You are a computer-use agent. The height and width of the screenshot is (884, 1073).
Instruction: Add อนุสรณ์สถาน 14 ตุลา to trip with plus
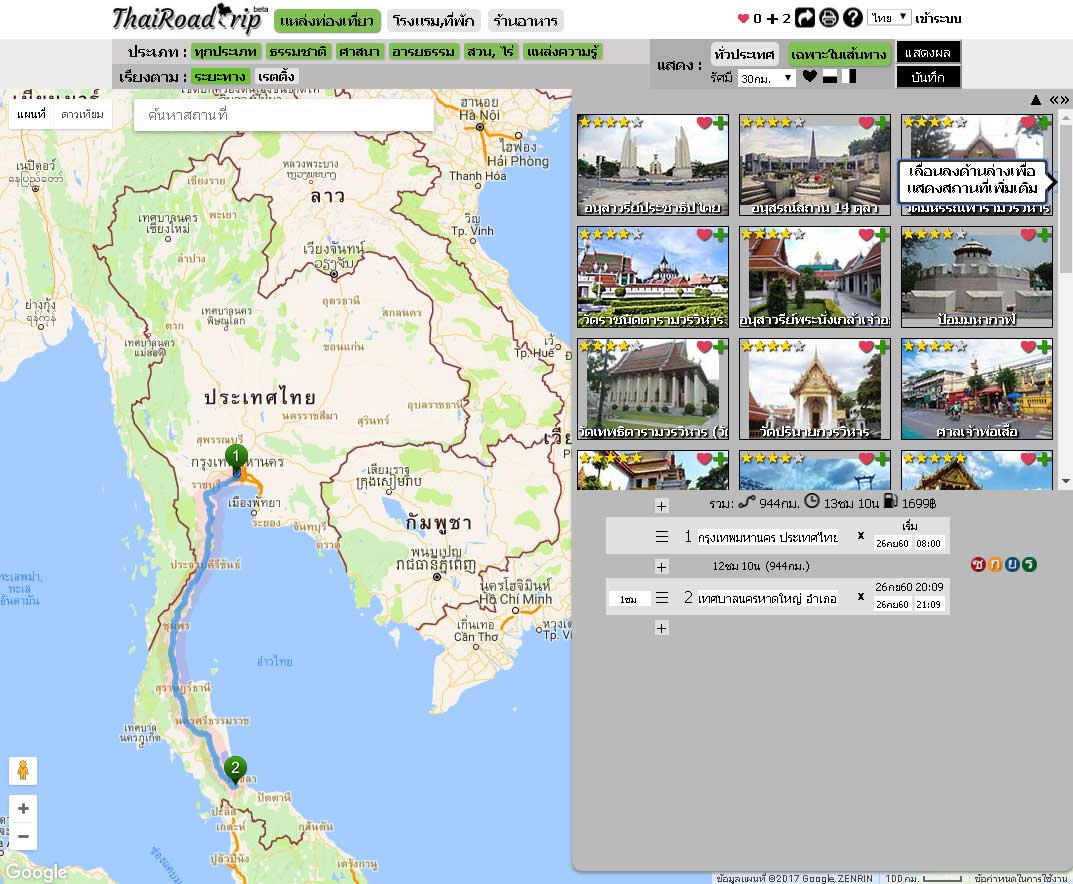[882, 122]
